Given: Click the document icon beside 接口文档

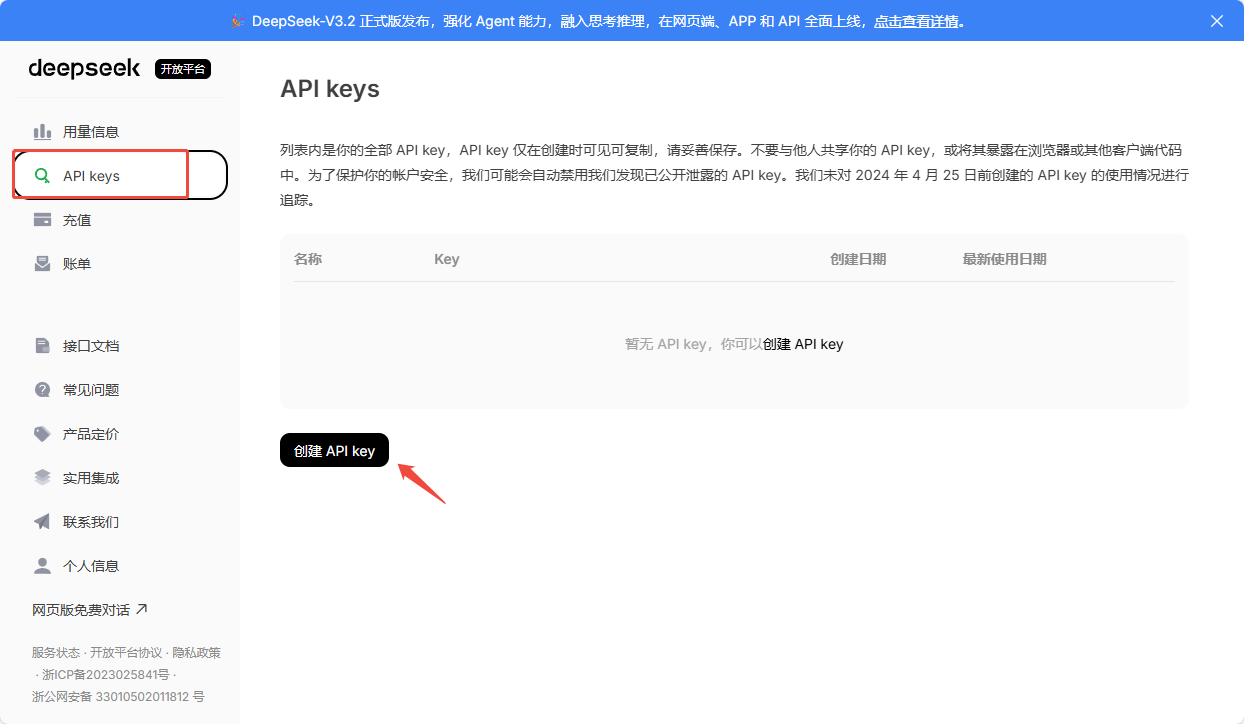Looking at the screenshot, I should coord(42,346).
